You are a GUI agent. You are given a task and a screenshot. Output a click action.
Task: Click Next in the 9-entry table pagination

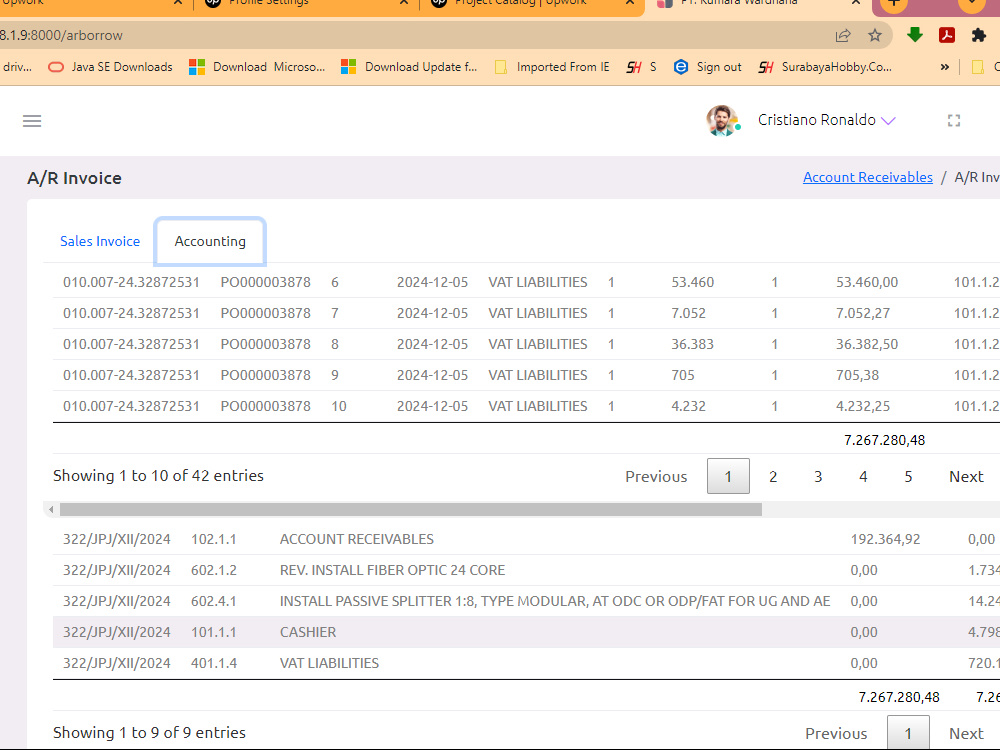point(966,733)
